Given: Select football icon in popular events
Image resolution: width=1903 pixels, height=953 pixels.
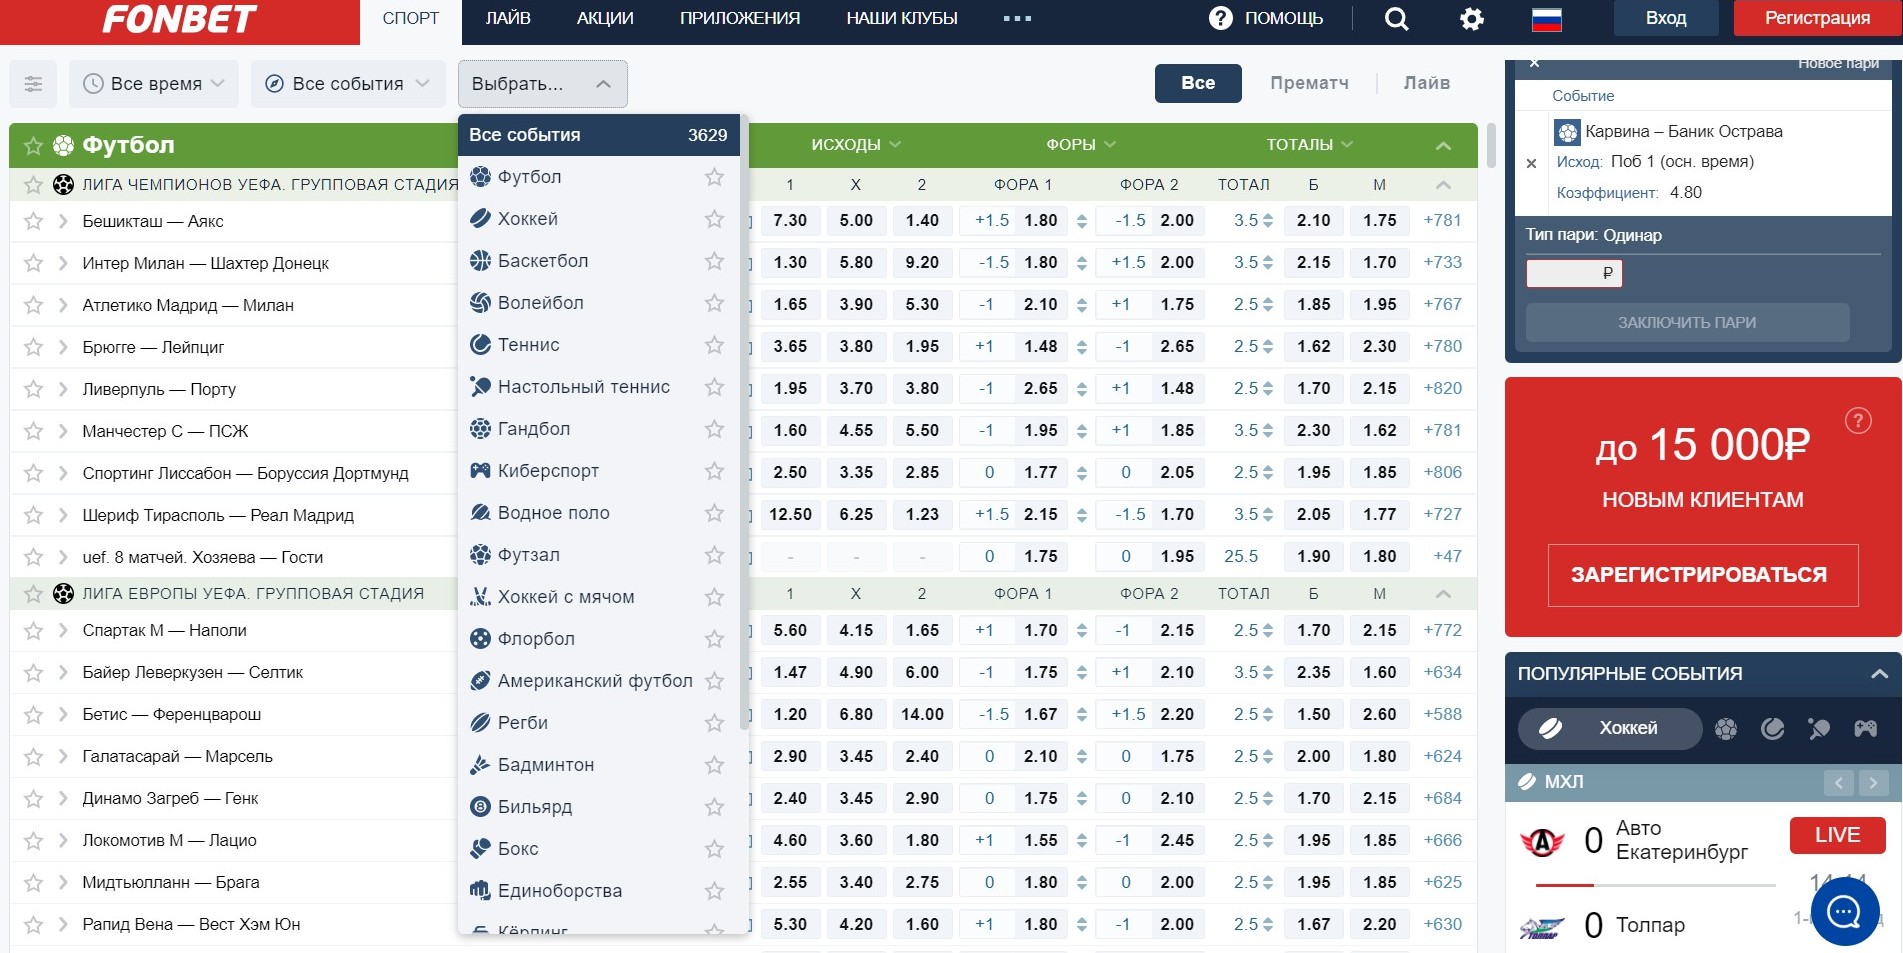Looking at the screenshot, I should 1726,729.
